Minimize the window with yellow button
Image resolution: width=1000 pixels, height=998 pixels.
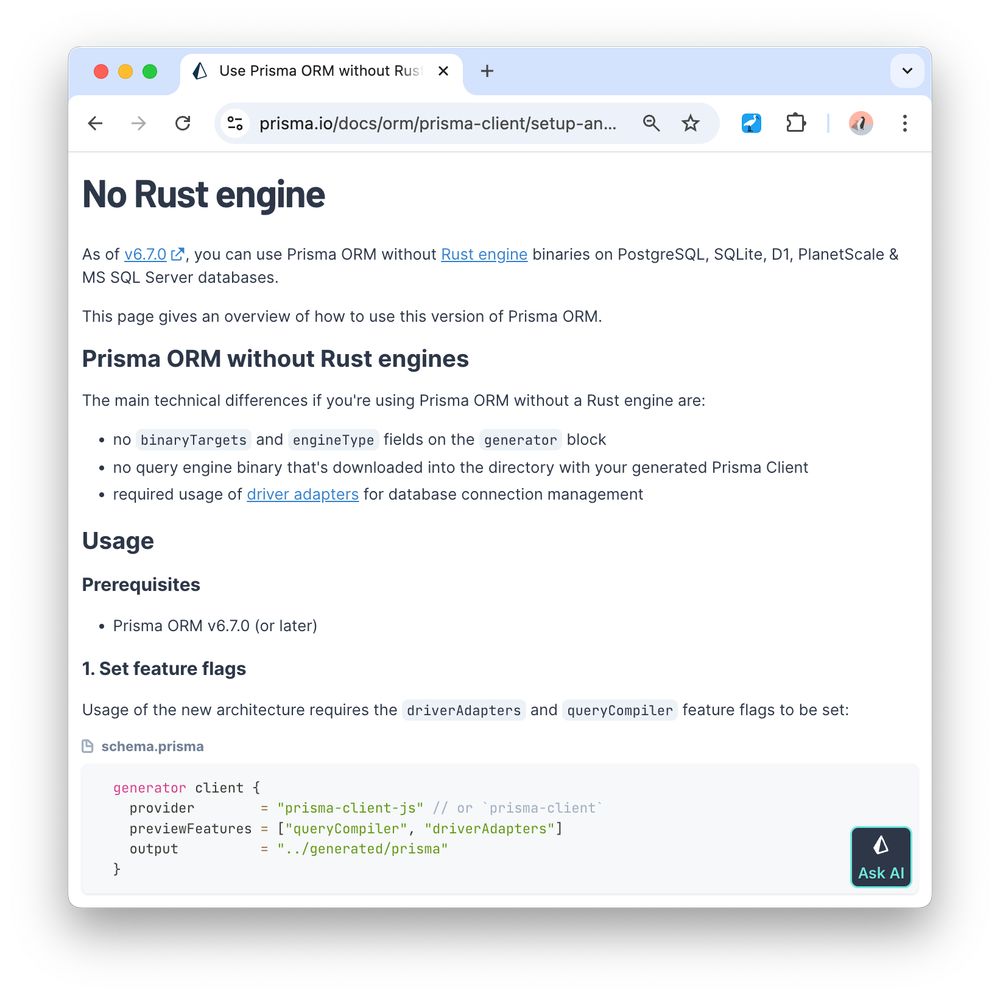click(126, 71)
